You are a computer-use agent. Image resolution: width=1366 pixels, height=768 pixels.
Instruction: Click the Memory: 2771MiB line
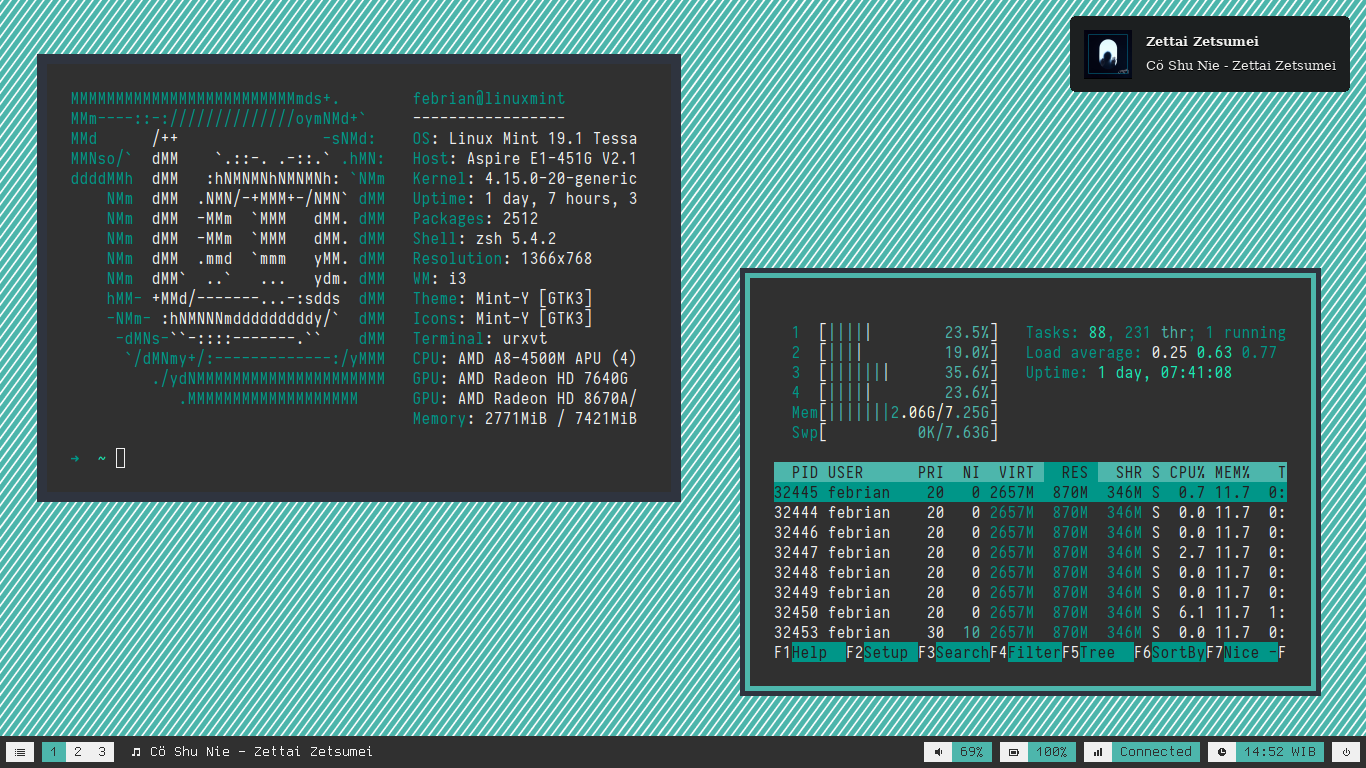(x=525, y=418)
